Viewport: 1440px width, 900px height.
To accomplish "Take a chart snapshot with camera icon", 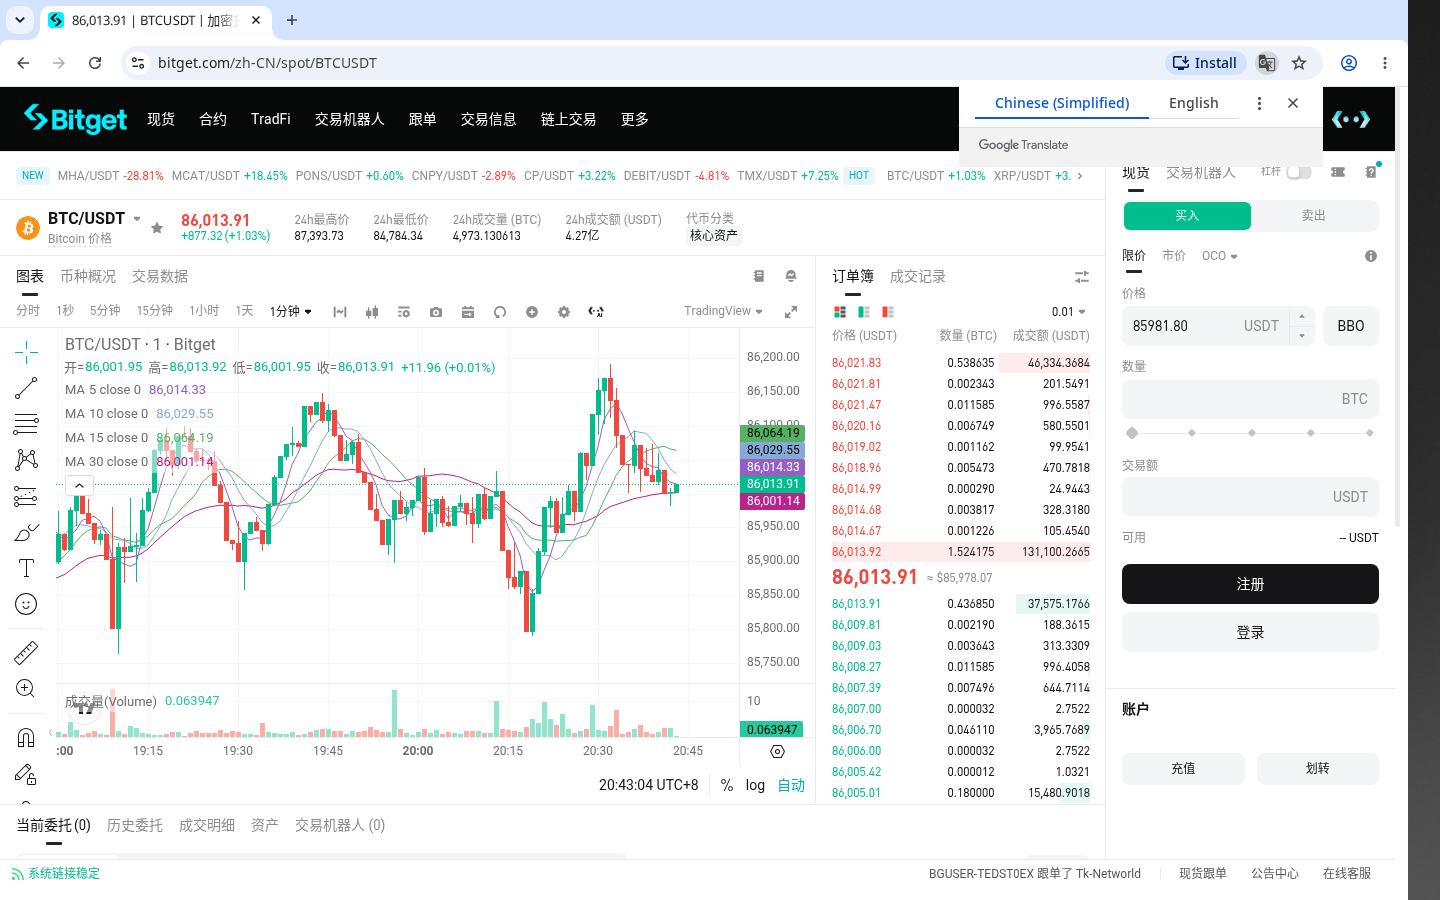I will point(436,312).
